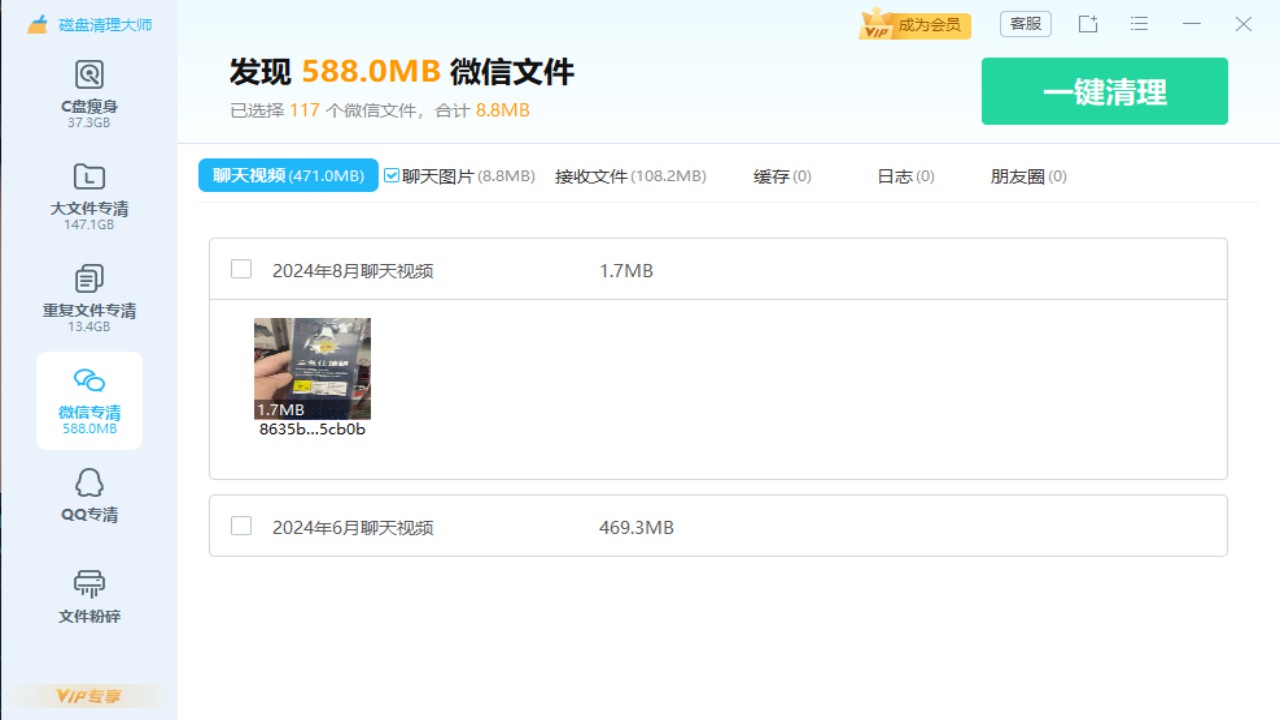Expand the 2024年6月聊天视频 group

[x=718, y=526]
